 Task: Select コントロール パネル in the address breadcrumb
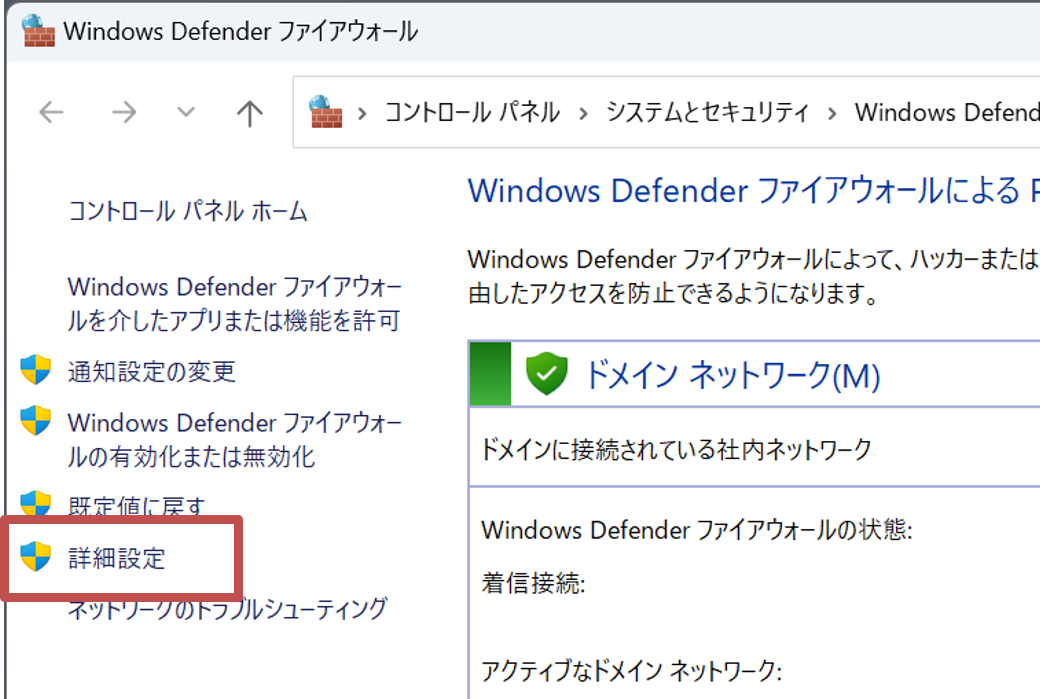[x=472, y=112]
